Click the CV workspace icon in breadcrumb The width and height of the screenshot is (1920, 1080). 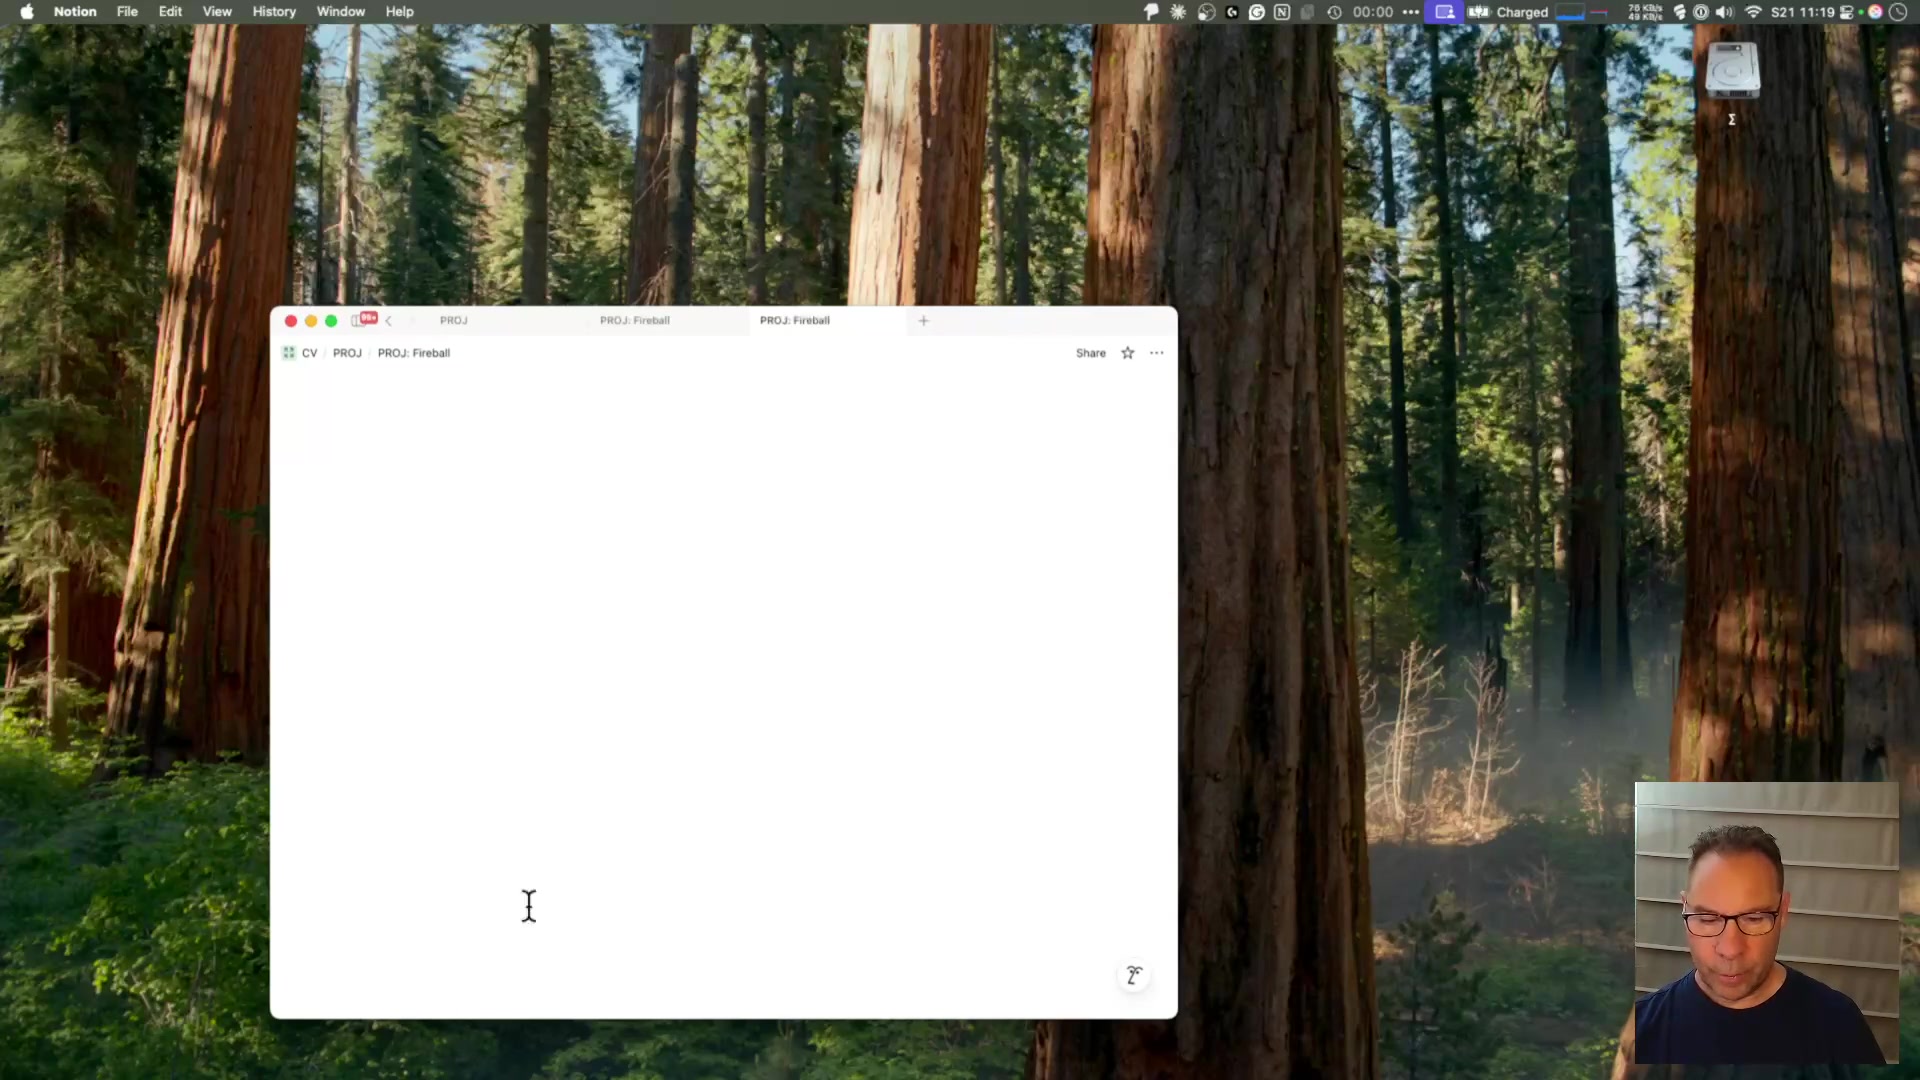289,352
